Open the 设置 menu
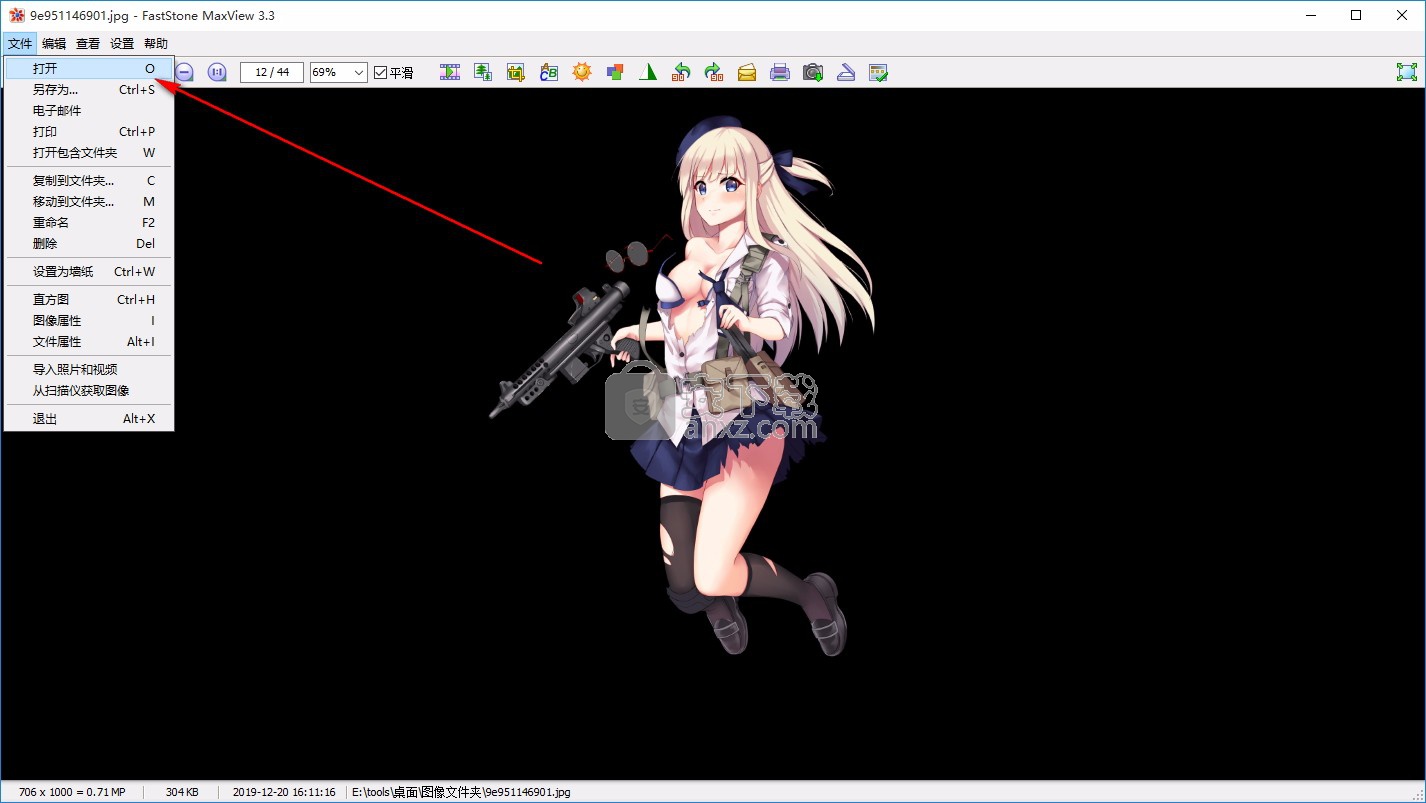The height and width of the screenshot is (803, 1426). pos(122,44)
